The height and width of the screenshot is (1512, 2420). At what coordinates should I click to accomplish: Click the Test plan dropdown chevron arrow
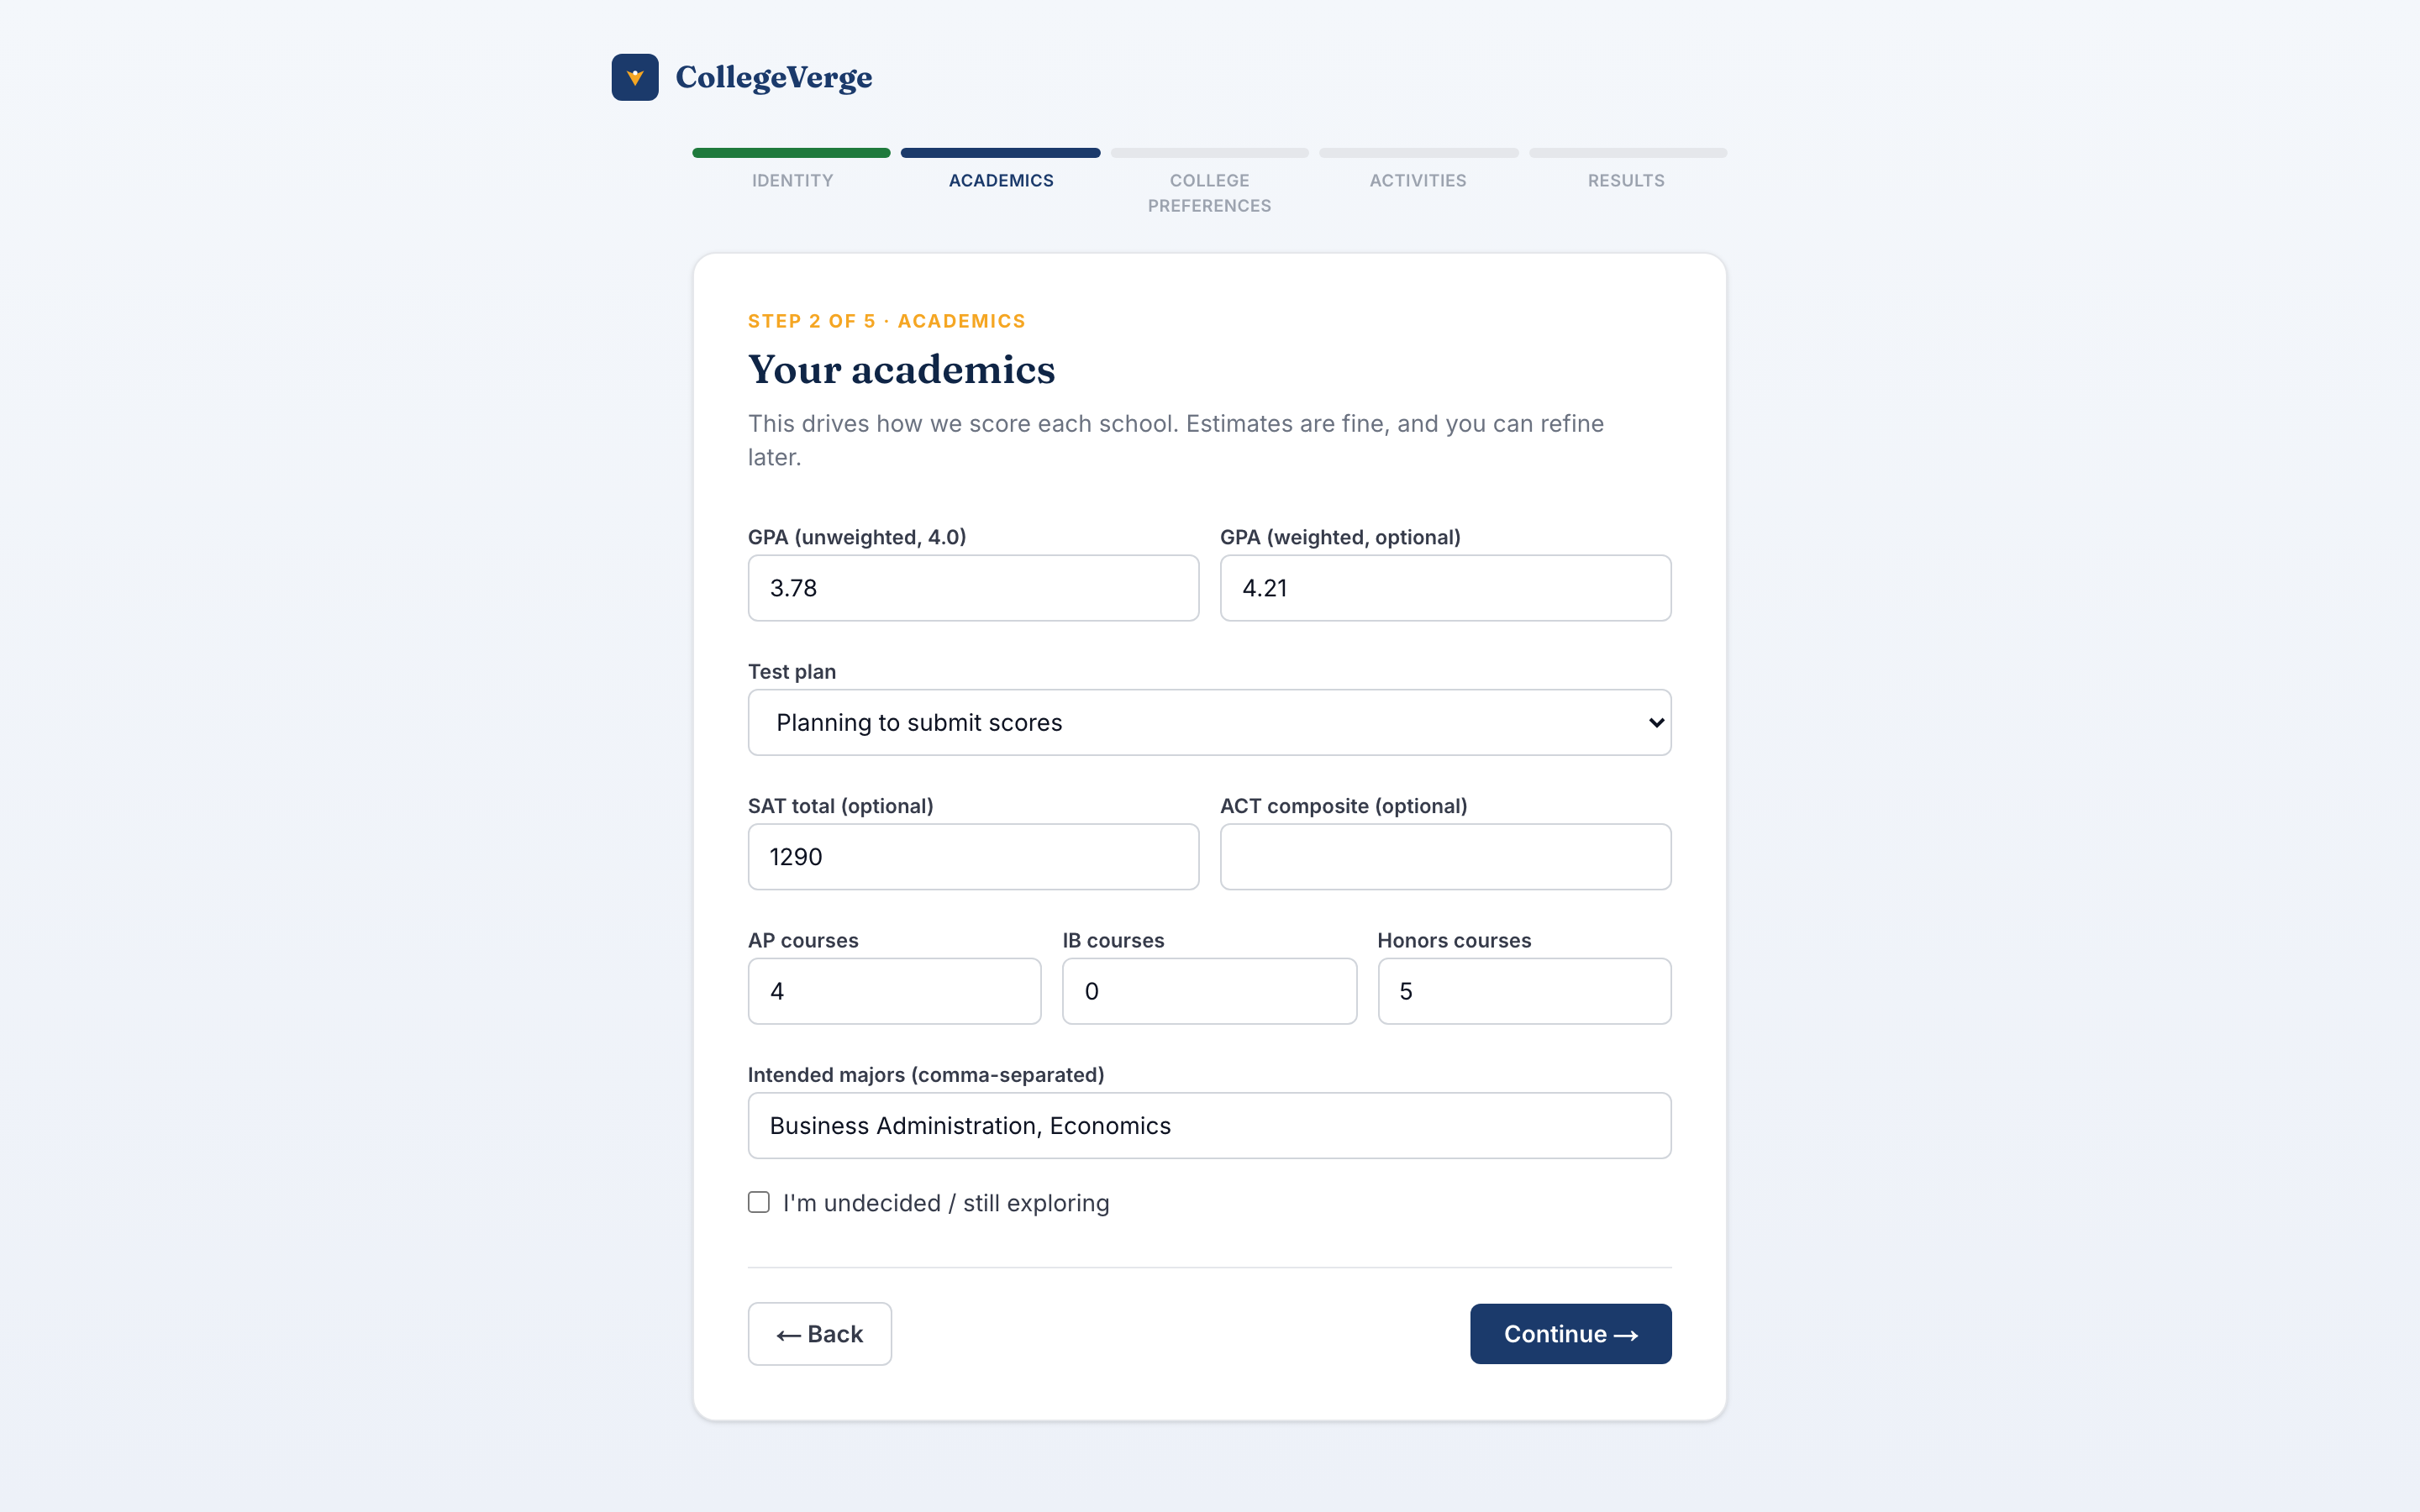click(x=1656, y=722)
